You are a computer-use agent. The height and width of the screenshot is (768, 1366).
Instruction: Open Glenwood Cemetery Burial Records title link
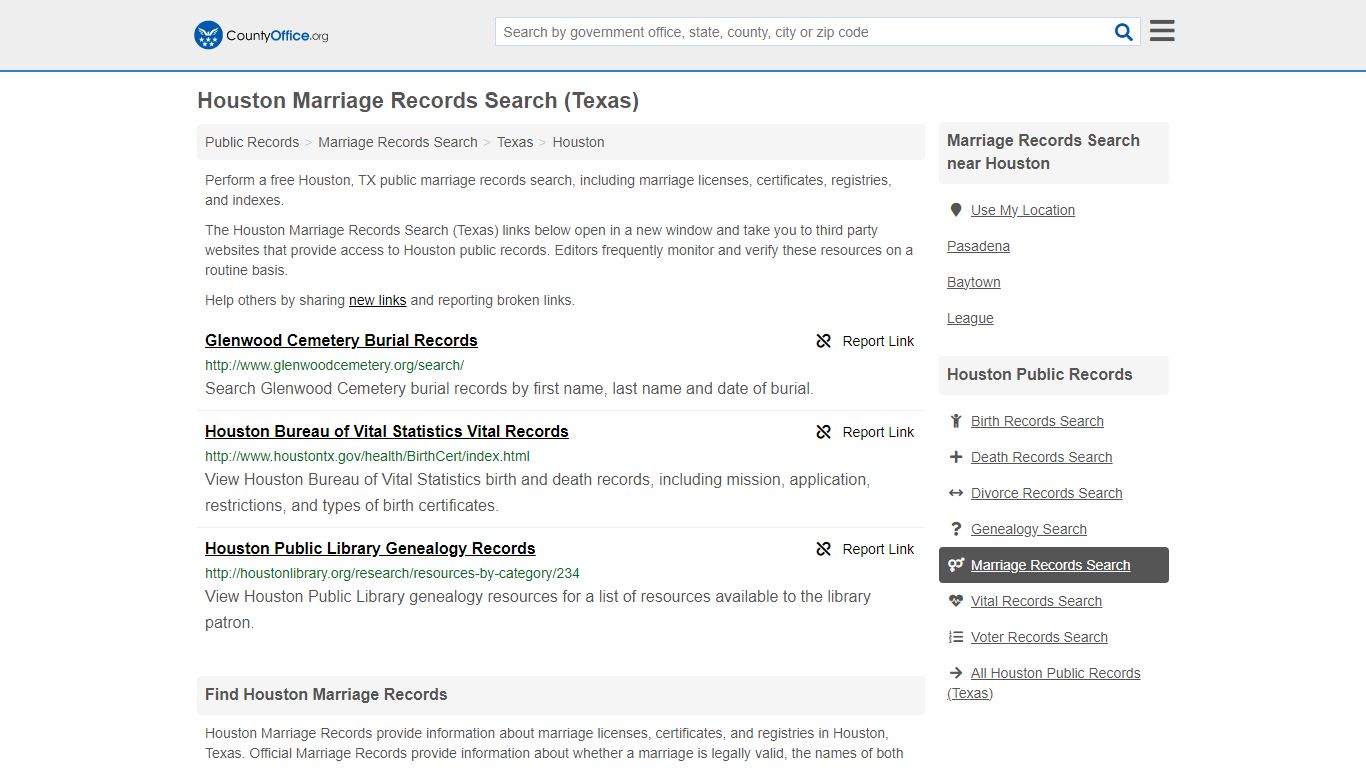pyautogui.click(x=341, y=340)
